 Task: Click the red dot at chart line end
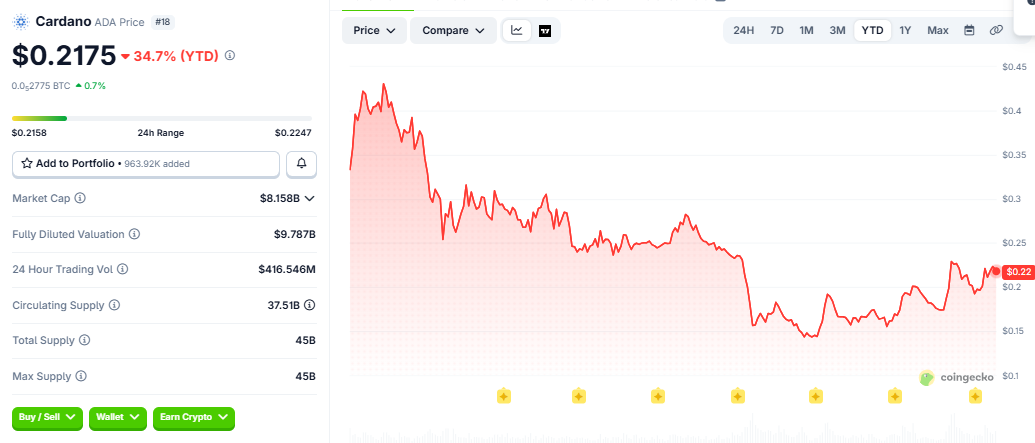(996, 271)
